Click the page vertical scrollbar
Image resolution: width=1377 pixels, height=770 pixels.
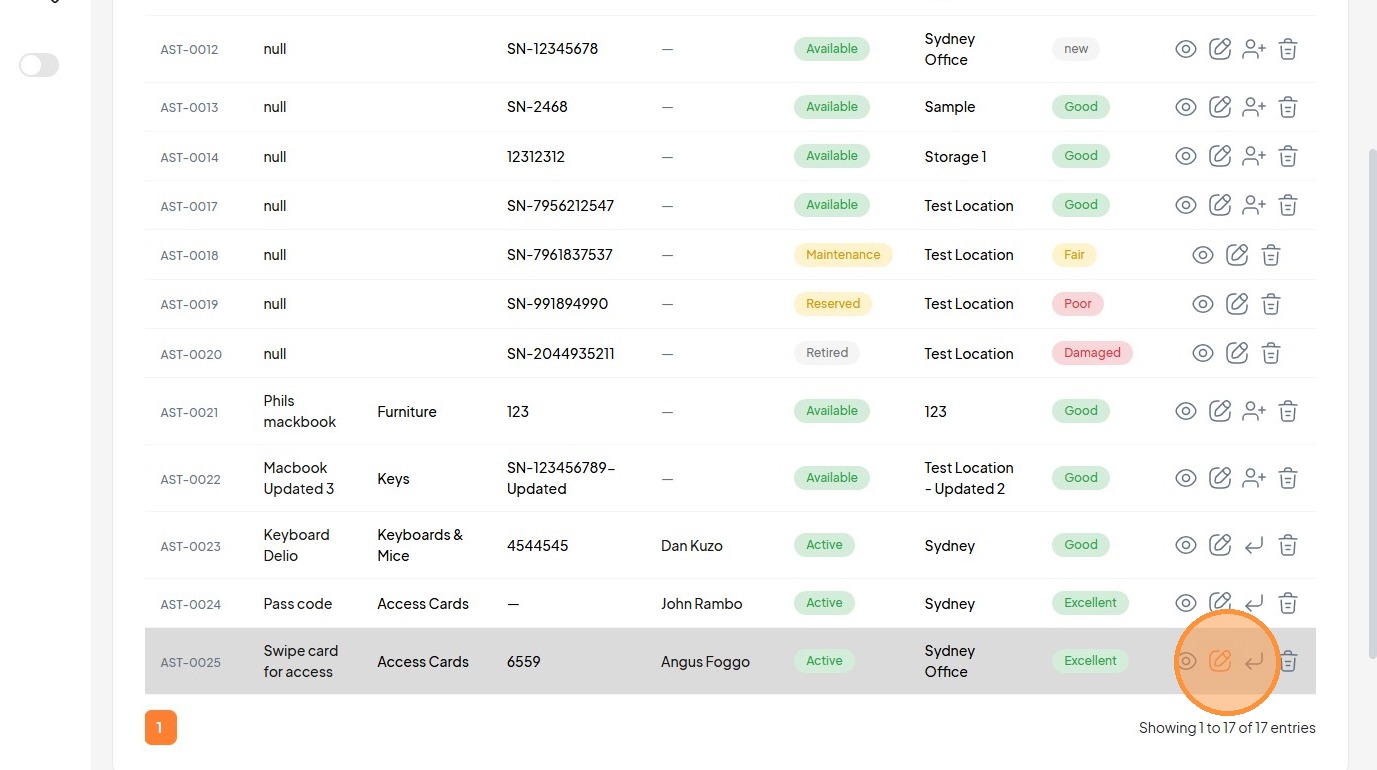[1370, 400]
